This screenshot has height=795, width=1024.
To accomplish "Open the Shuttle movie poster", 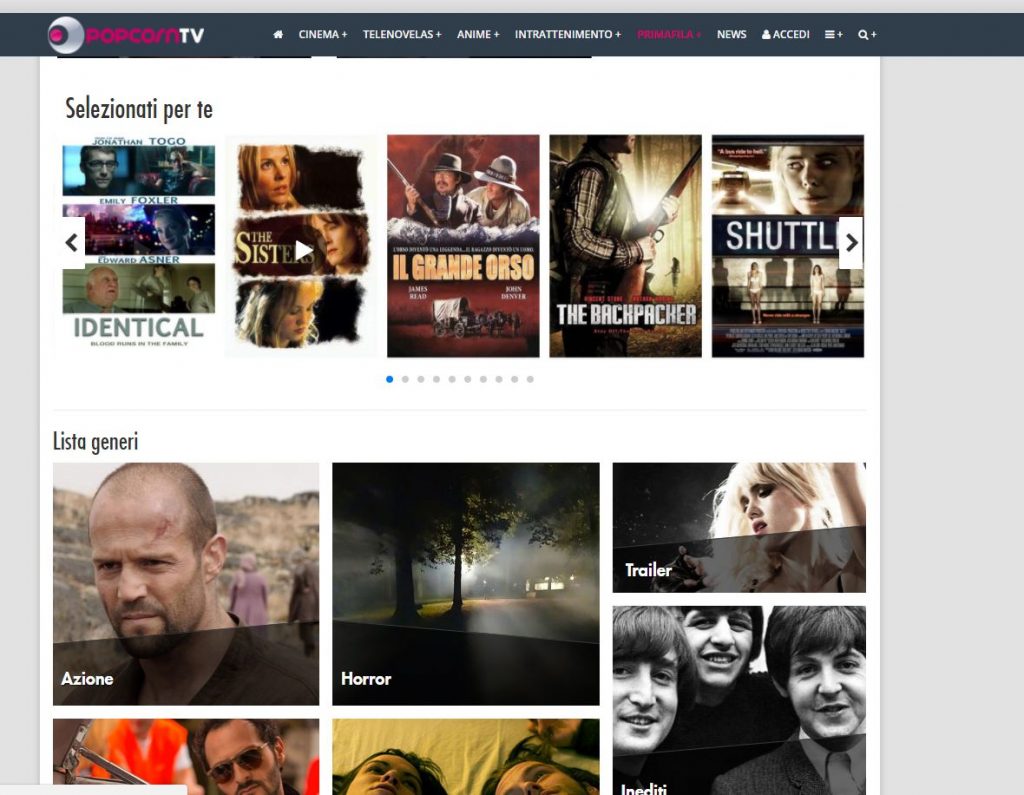I will tap(788, 246).
